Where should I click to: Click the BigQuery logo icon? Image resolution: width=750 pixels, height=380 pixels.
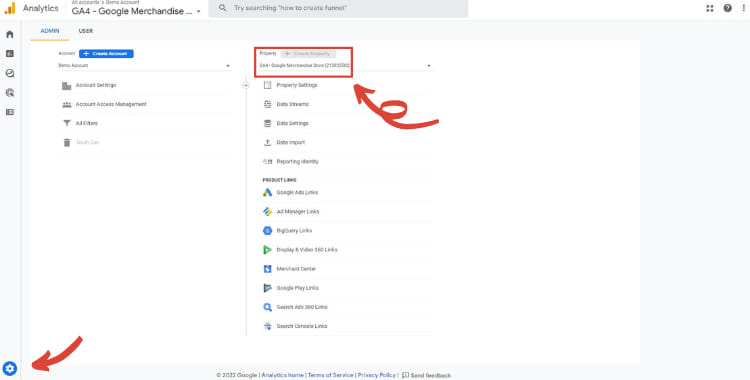[267, 231]
